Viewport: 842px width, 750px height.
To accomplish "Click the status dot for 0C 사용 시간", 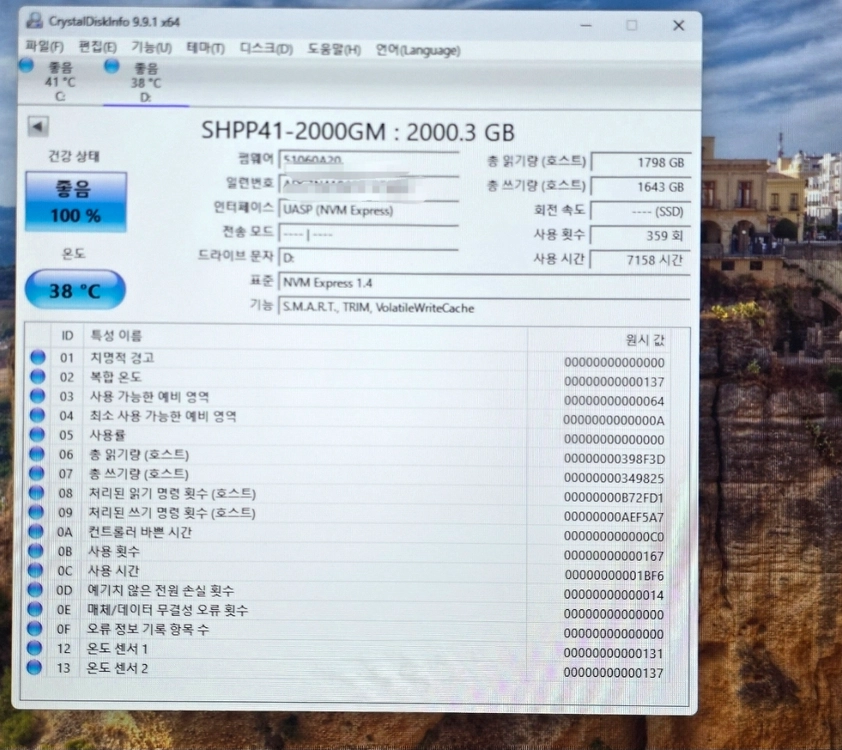I will coord(35,570).
